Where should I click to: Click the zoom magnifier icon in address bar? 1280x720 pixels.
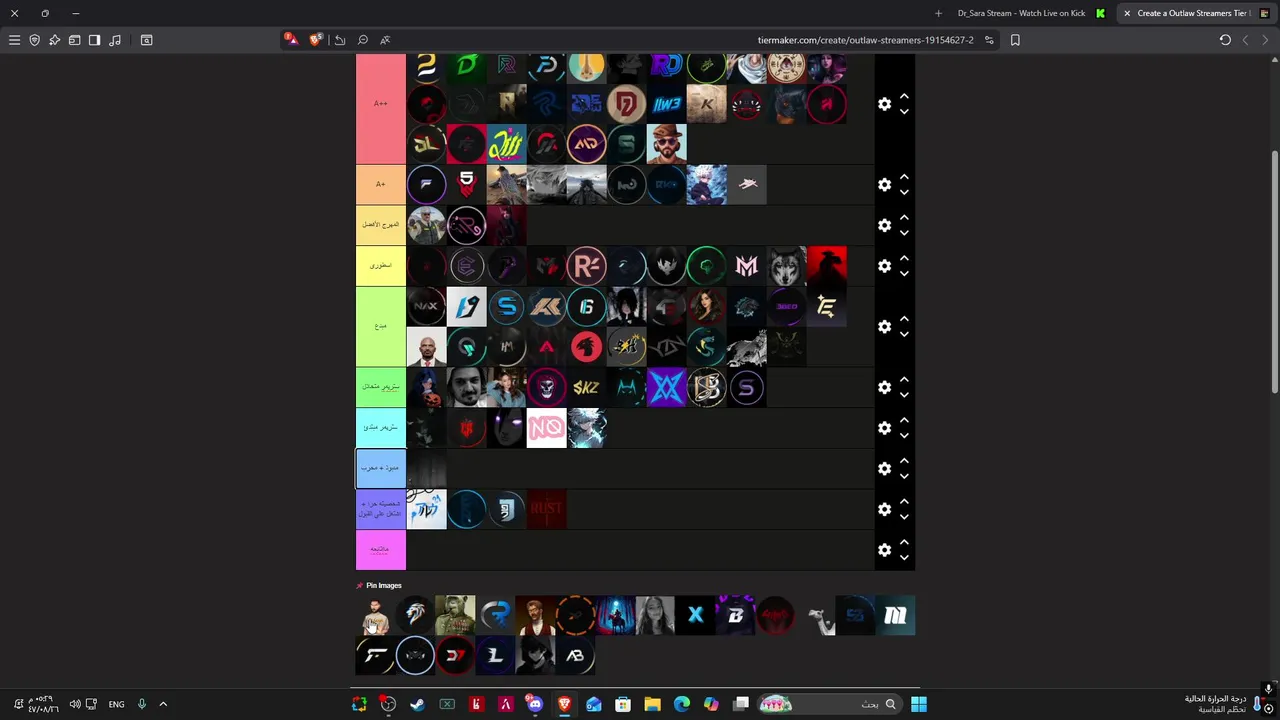[362, 40]
